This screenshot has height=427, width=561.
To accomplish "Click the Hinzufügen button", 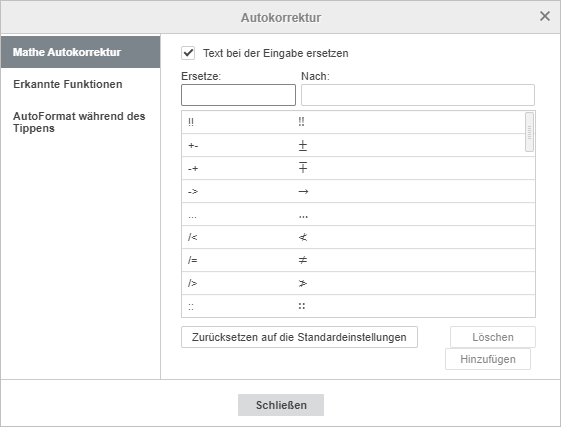I will click(488, 359).
